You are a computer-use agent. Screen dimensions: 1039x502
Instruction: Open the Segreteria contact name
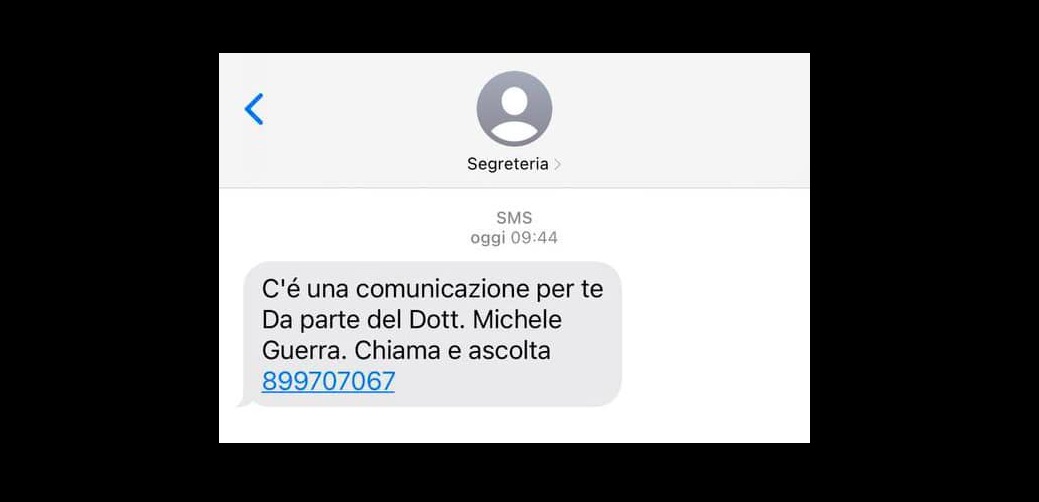pos(508,164)
